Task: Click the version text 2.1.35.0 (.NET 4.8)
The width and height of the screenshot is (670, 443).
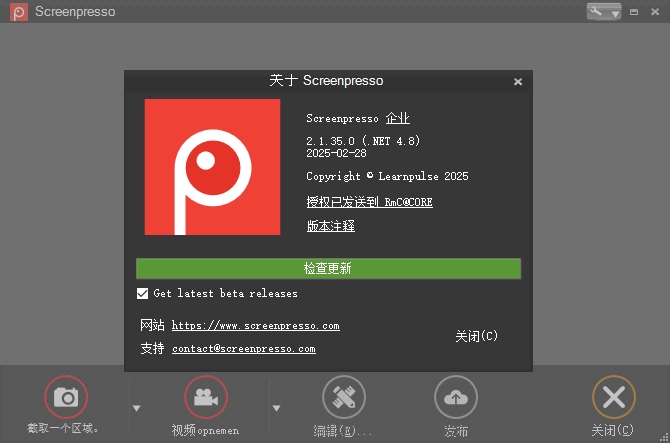Action: tap(363, 141)
